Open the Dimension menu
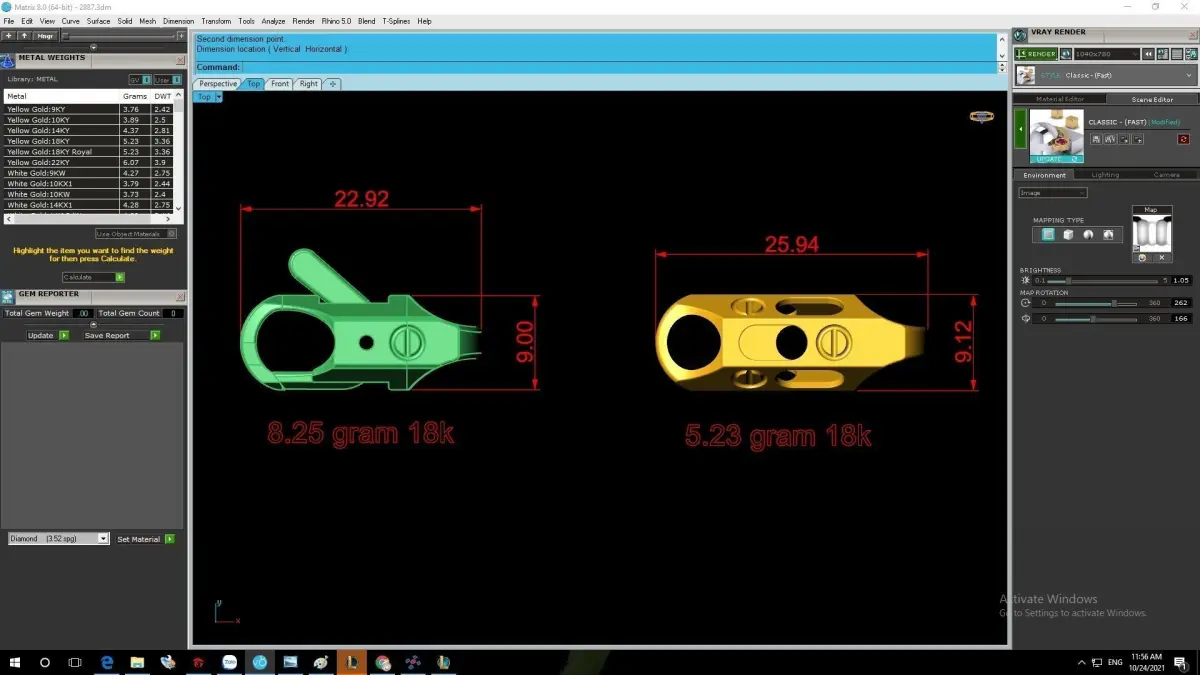The image size is (1200, 675). point(178,21)
